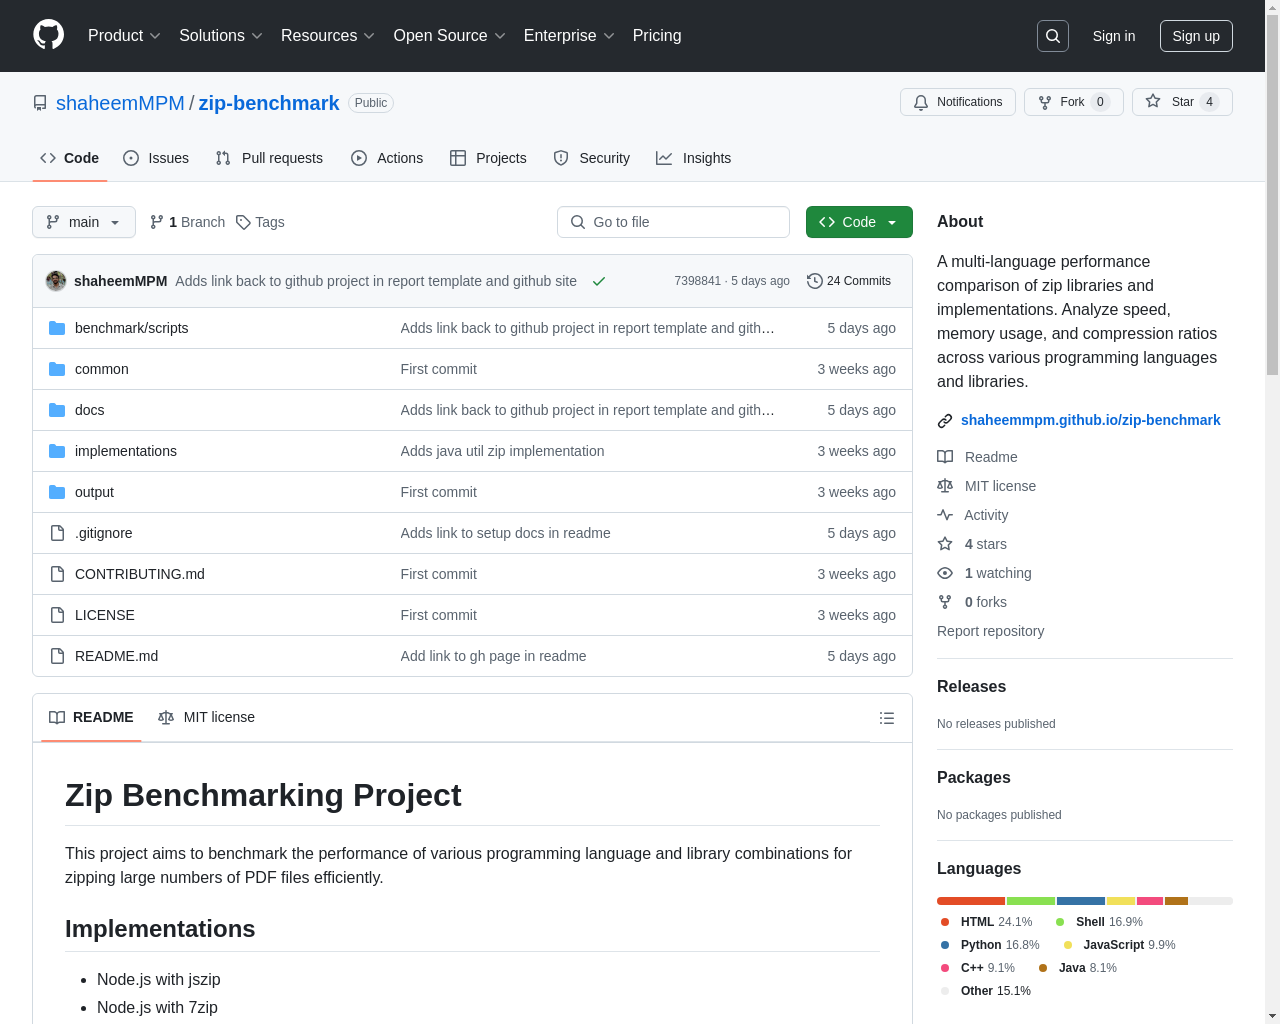This screenshot has width=1280, height=1024.
Task: Open the 1 Branch link
Action: [187, 222]
